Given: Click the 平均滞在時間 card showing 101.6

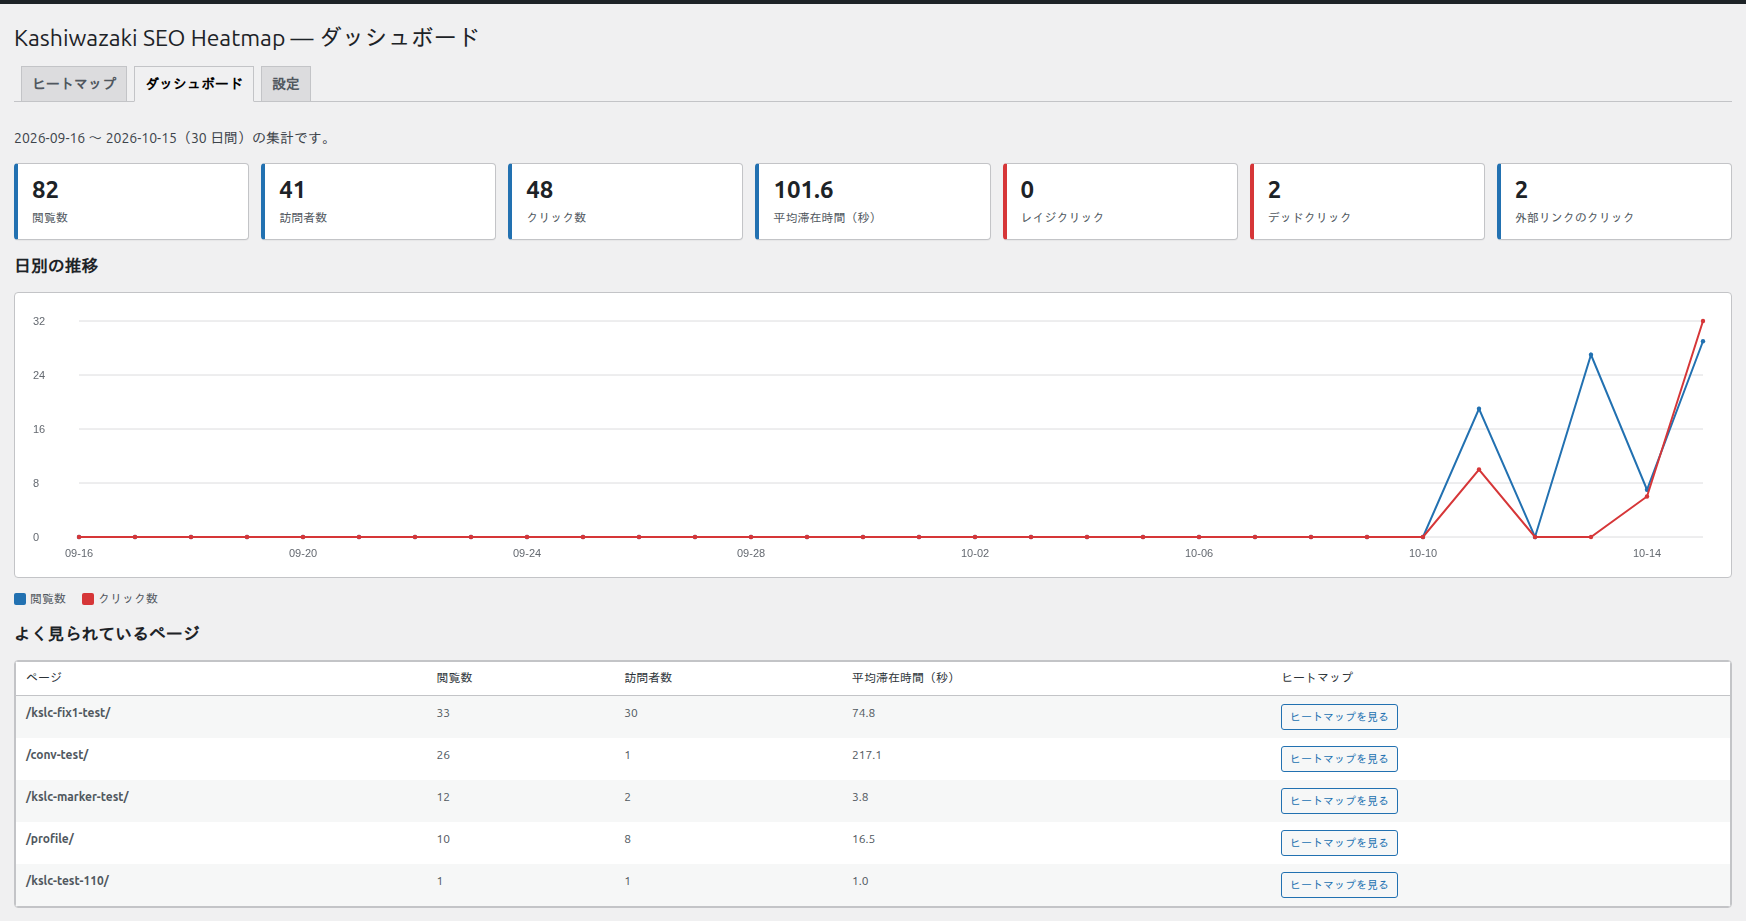Looking at the screenshot, I should pos(873,201).
